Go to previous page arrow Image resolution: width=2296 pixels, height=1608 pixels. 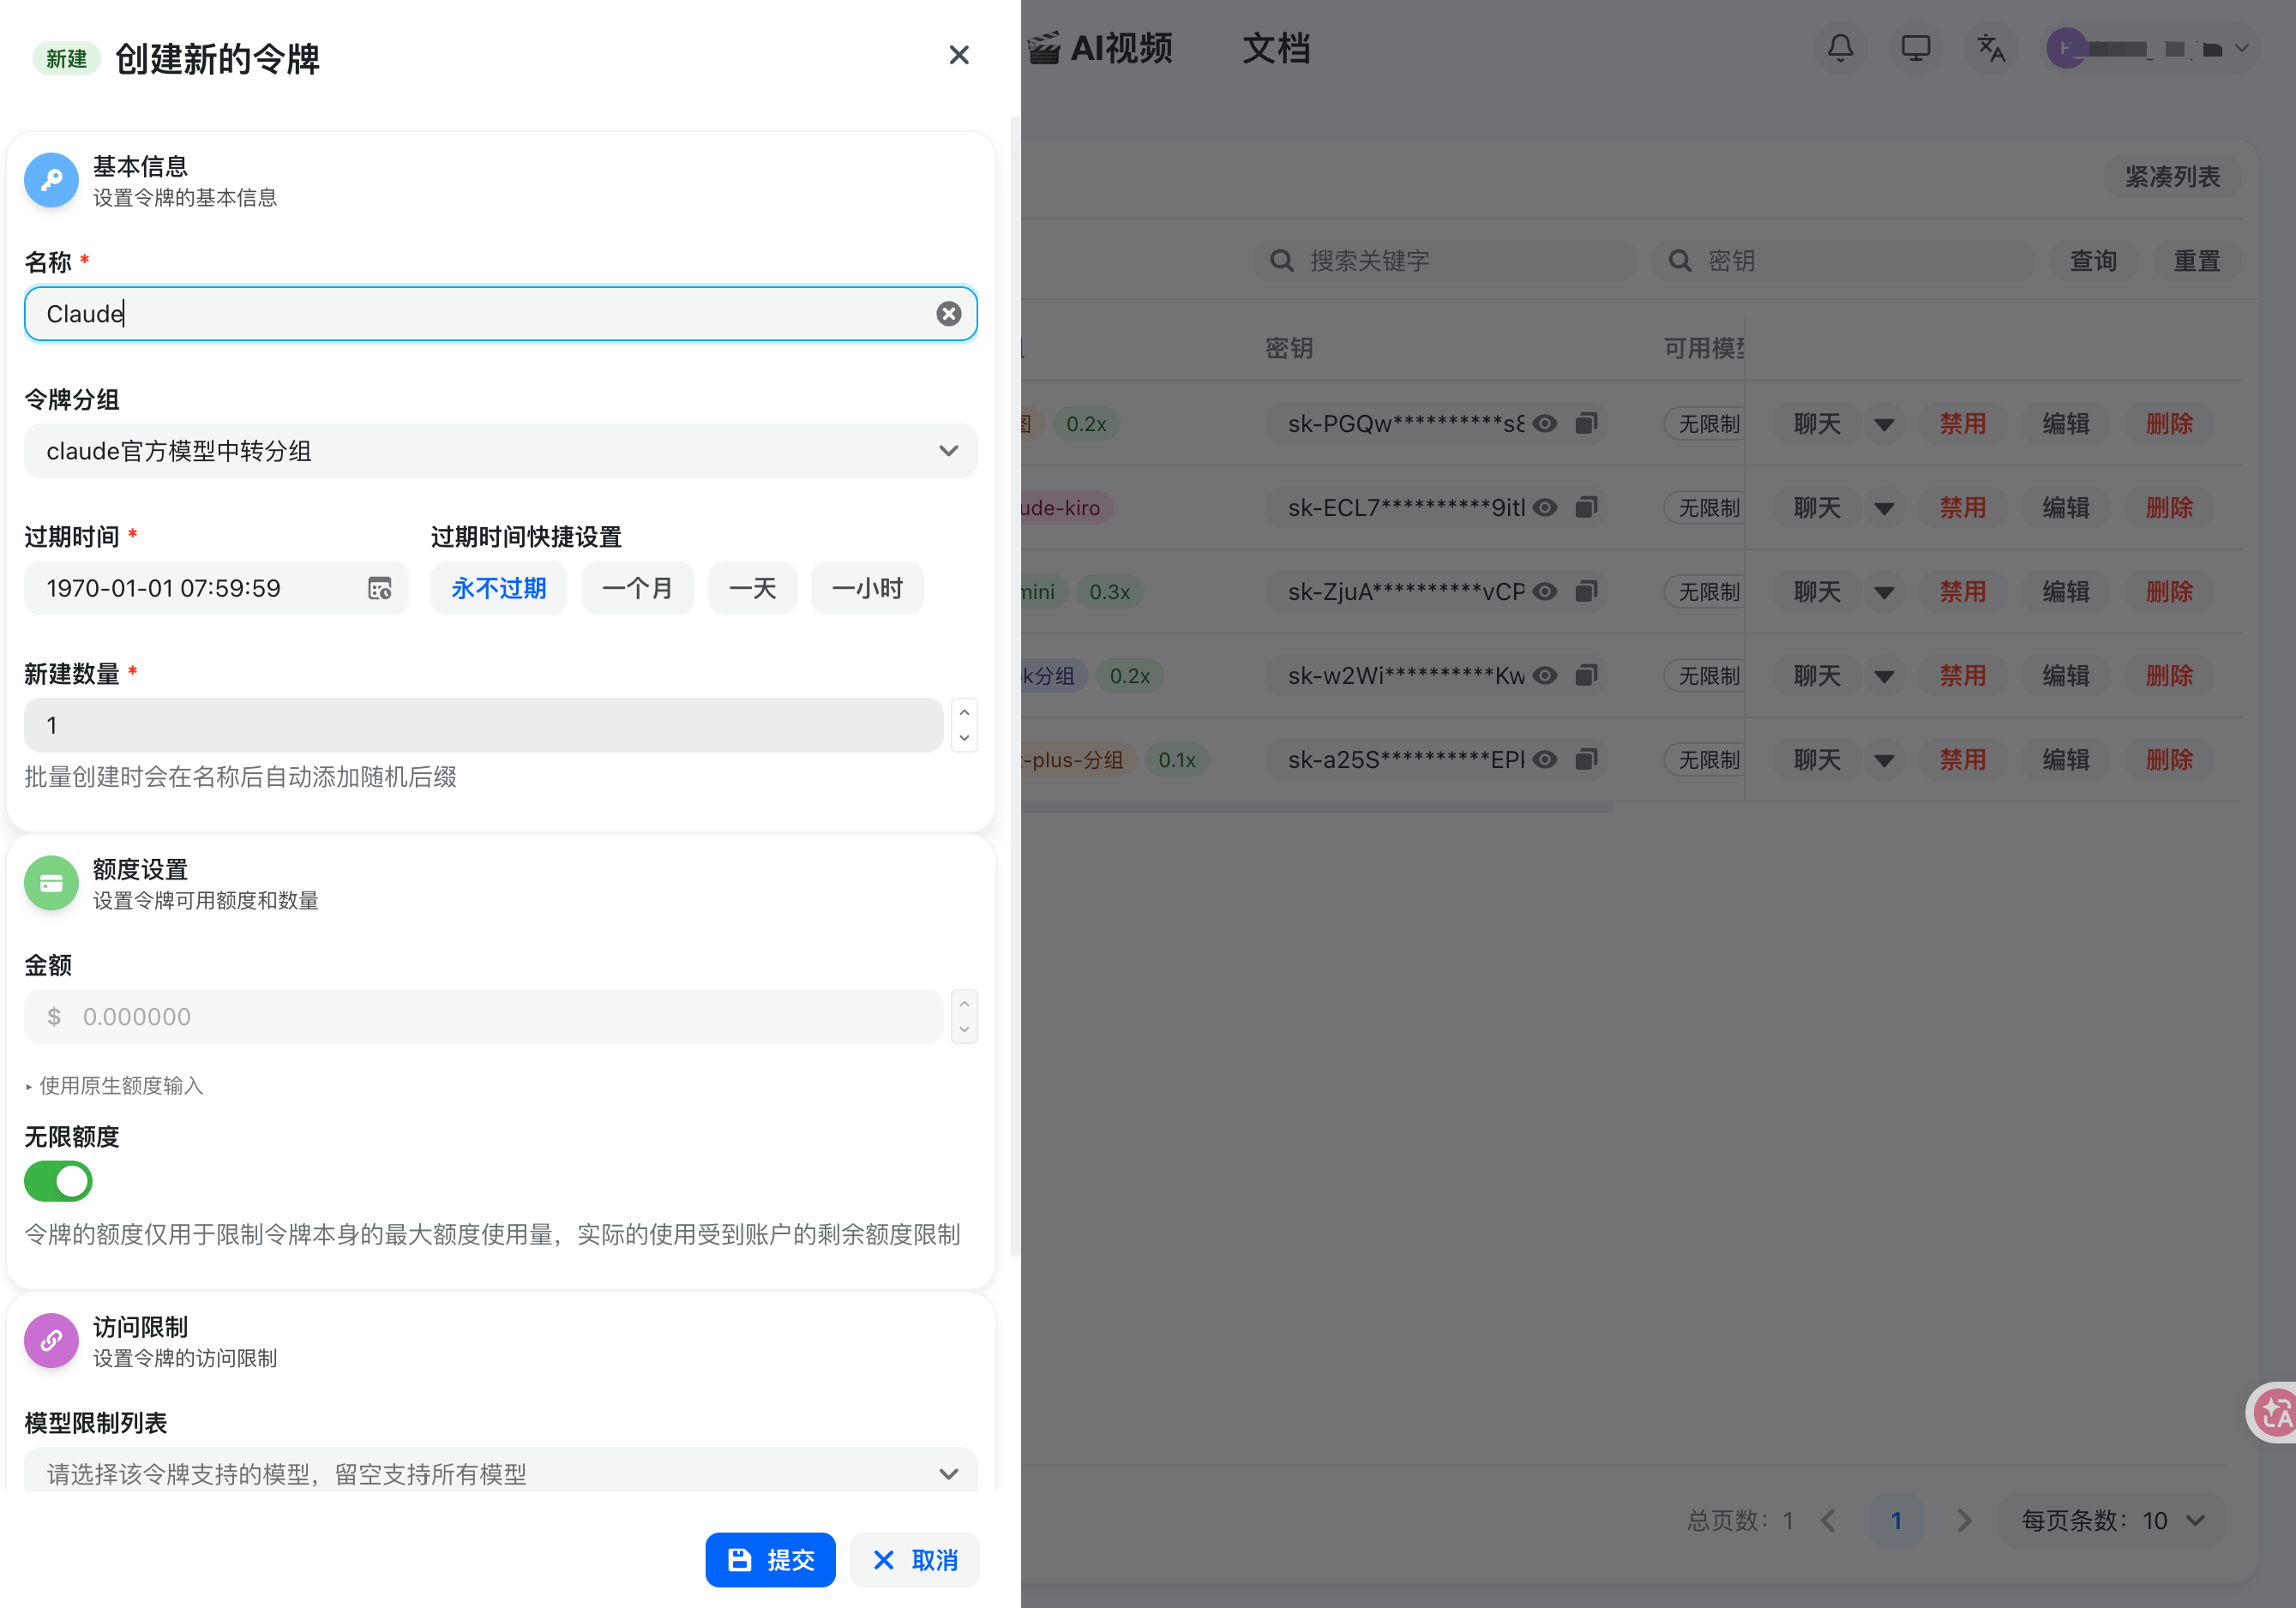coord(1828,1521)
